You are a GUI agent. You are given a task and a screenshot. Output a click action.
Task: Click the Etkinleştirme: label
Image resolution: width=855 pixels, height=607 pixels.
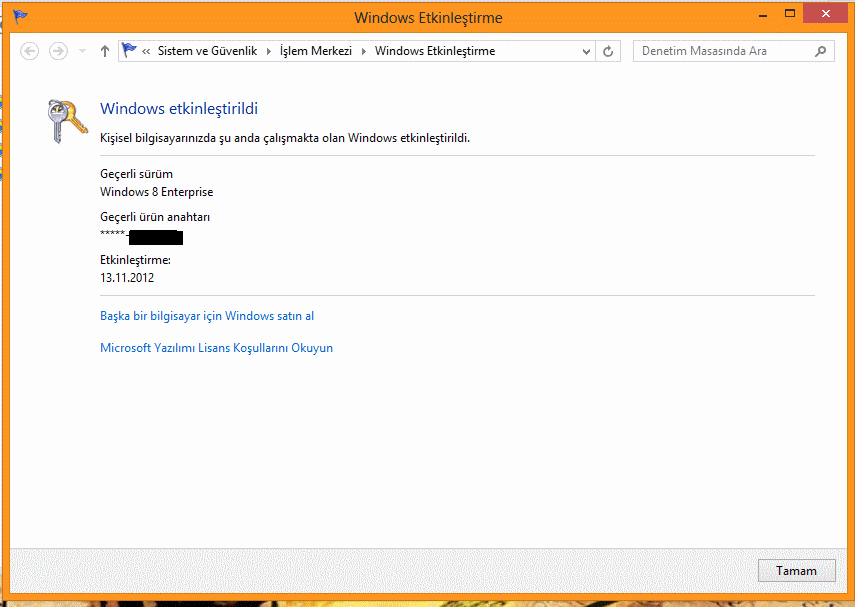(135, 260)
